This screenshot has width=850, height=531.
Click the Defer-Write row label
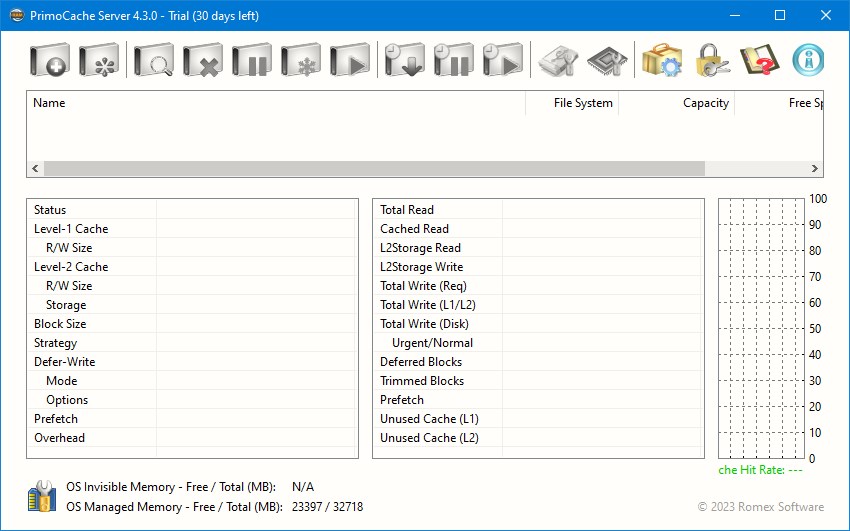(65, 362)
